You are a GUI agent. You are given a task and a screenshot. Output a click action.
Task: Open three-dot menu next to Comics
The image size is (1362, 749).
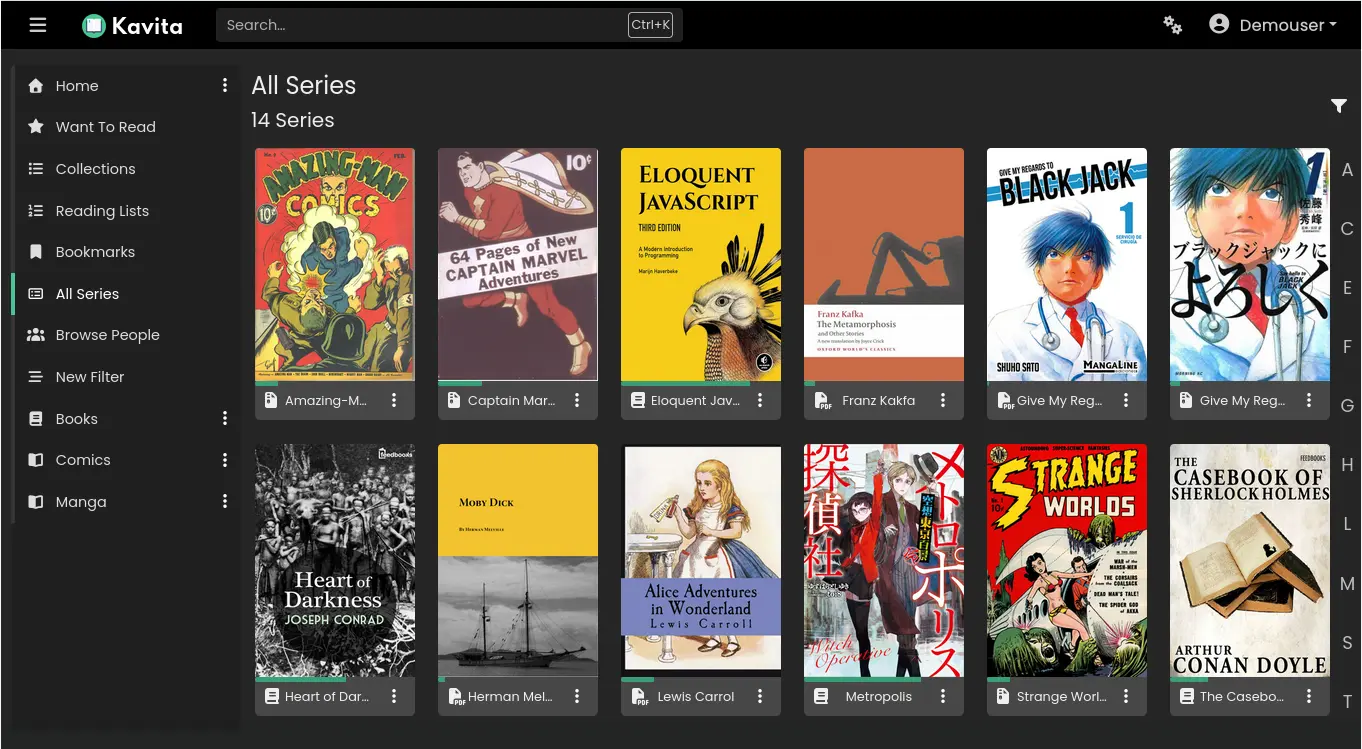pos(225,460)
